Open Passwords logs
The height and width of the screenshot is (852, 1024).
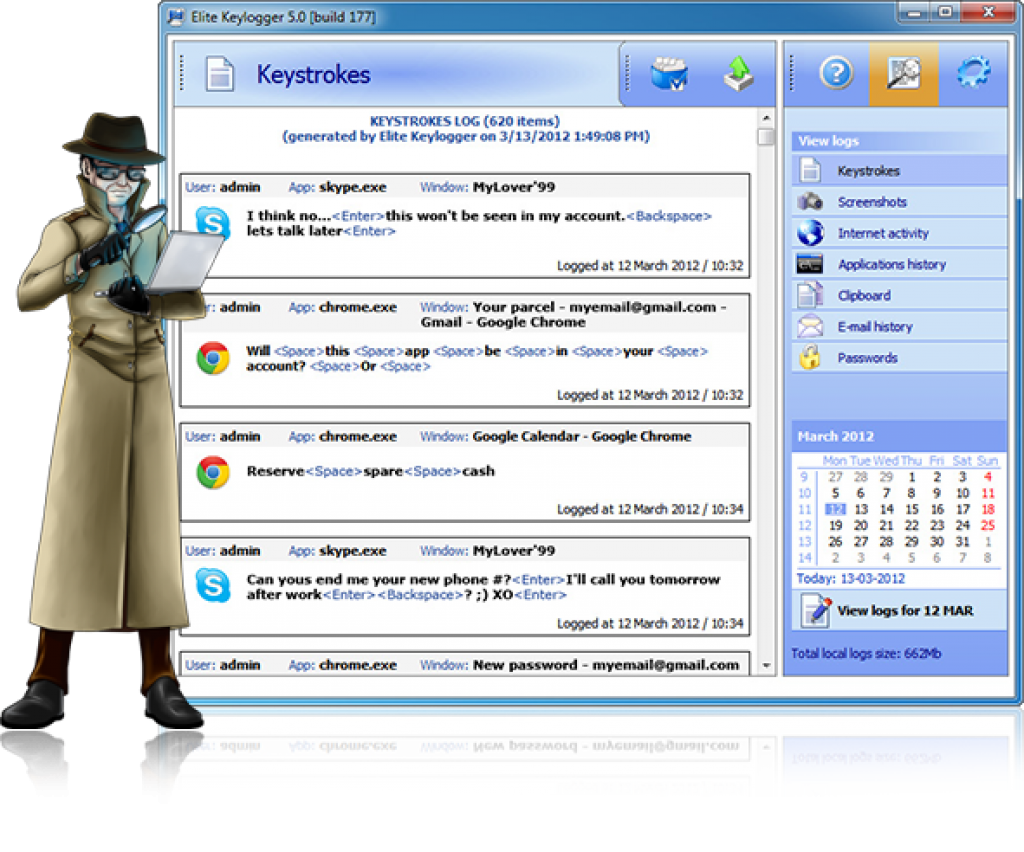pos(899,358)
